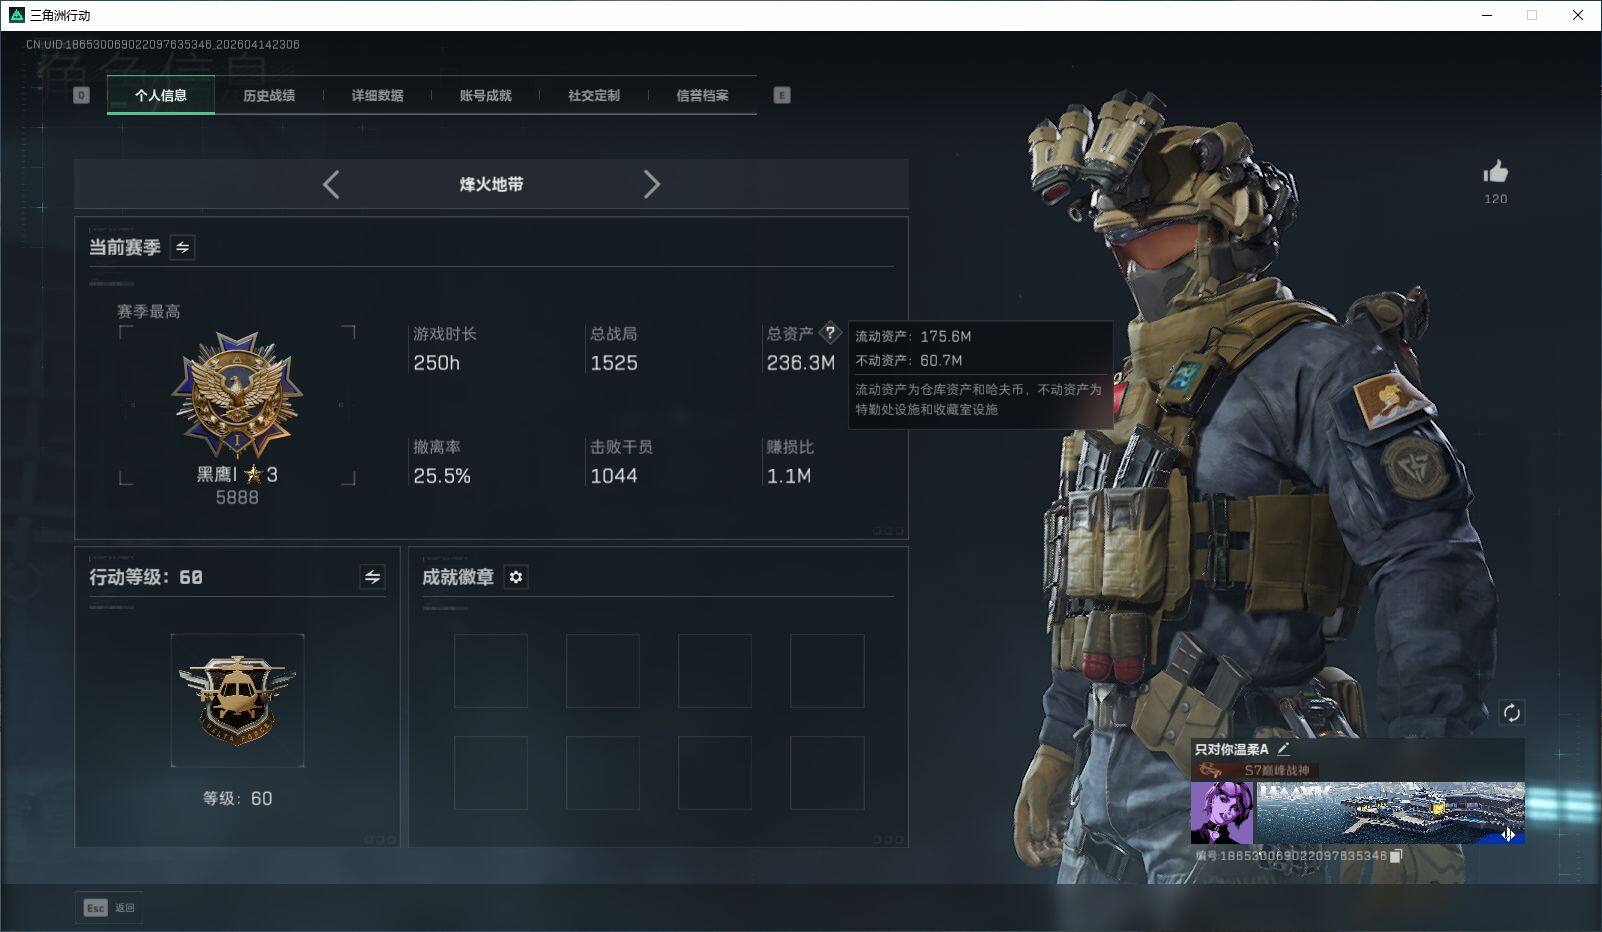Switch to the 历史战绩 tab
Screen dimensions: 1602x932
[269, 95]
